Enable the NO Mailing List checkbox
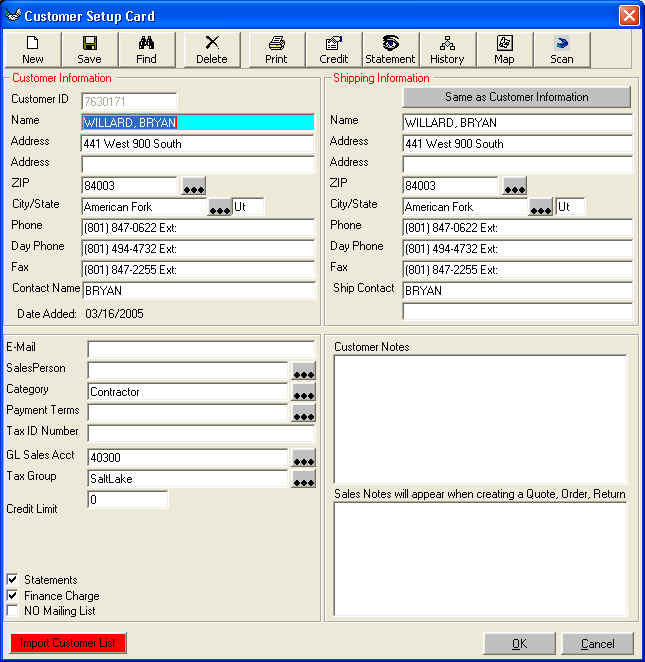This screenshot has height=662, width=645. pyautogui.click(x=13, y=611)
